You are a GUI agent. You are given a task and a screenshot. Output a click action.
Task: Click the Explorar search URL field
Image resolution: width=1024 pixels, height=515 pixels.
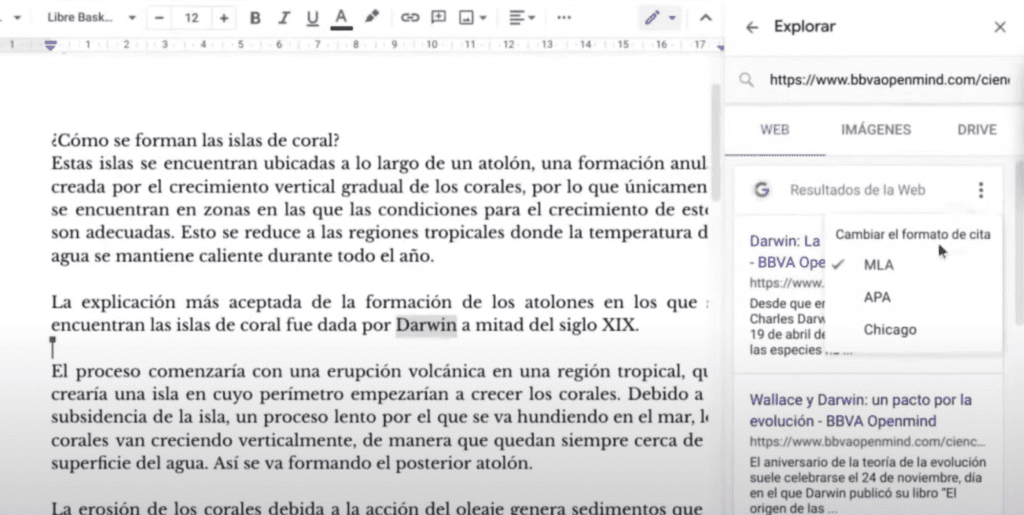(x=880, y=81)
